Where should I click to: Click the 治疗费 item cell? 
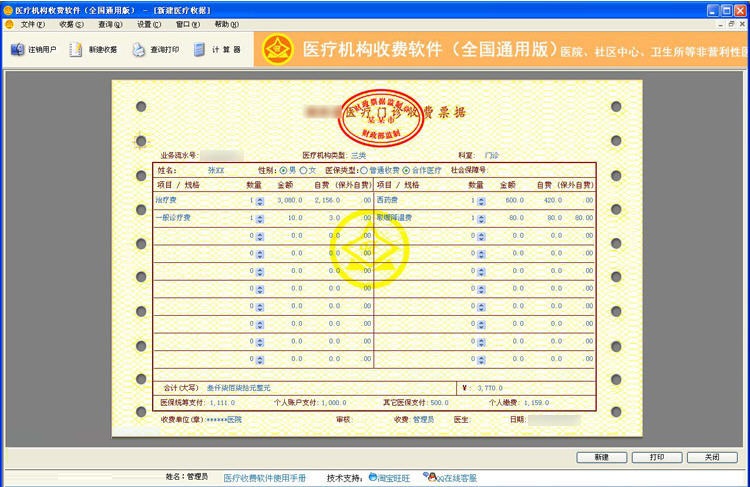point(166,200)
